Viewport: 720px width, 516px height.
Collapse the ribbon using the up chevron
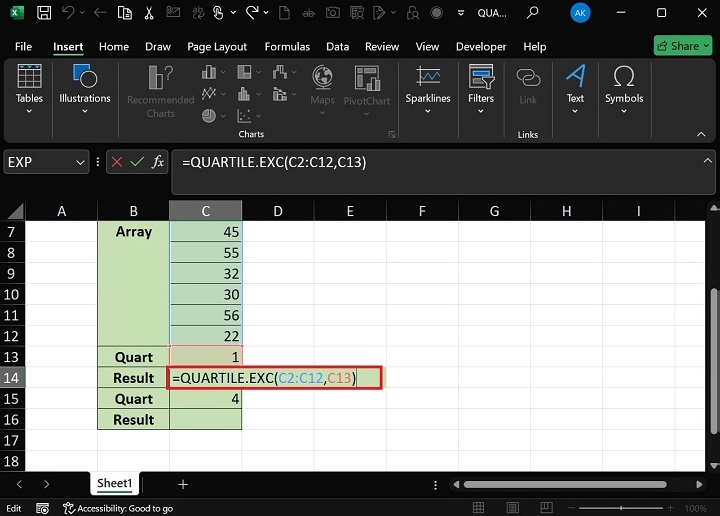click(701, 134)
